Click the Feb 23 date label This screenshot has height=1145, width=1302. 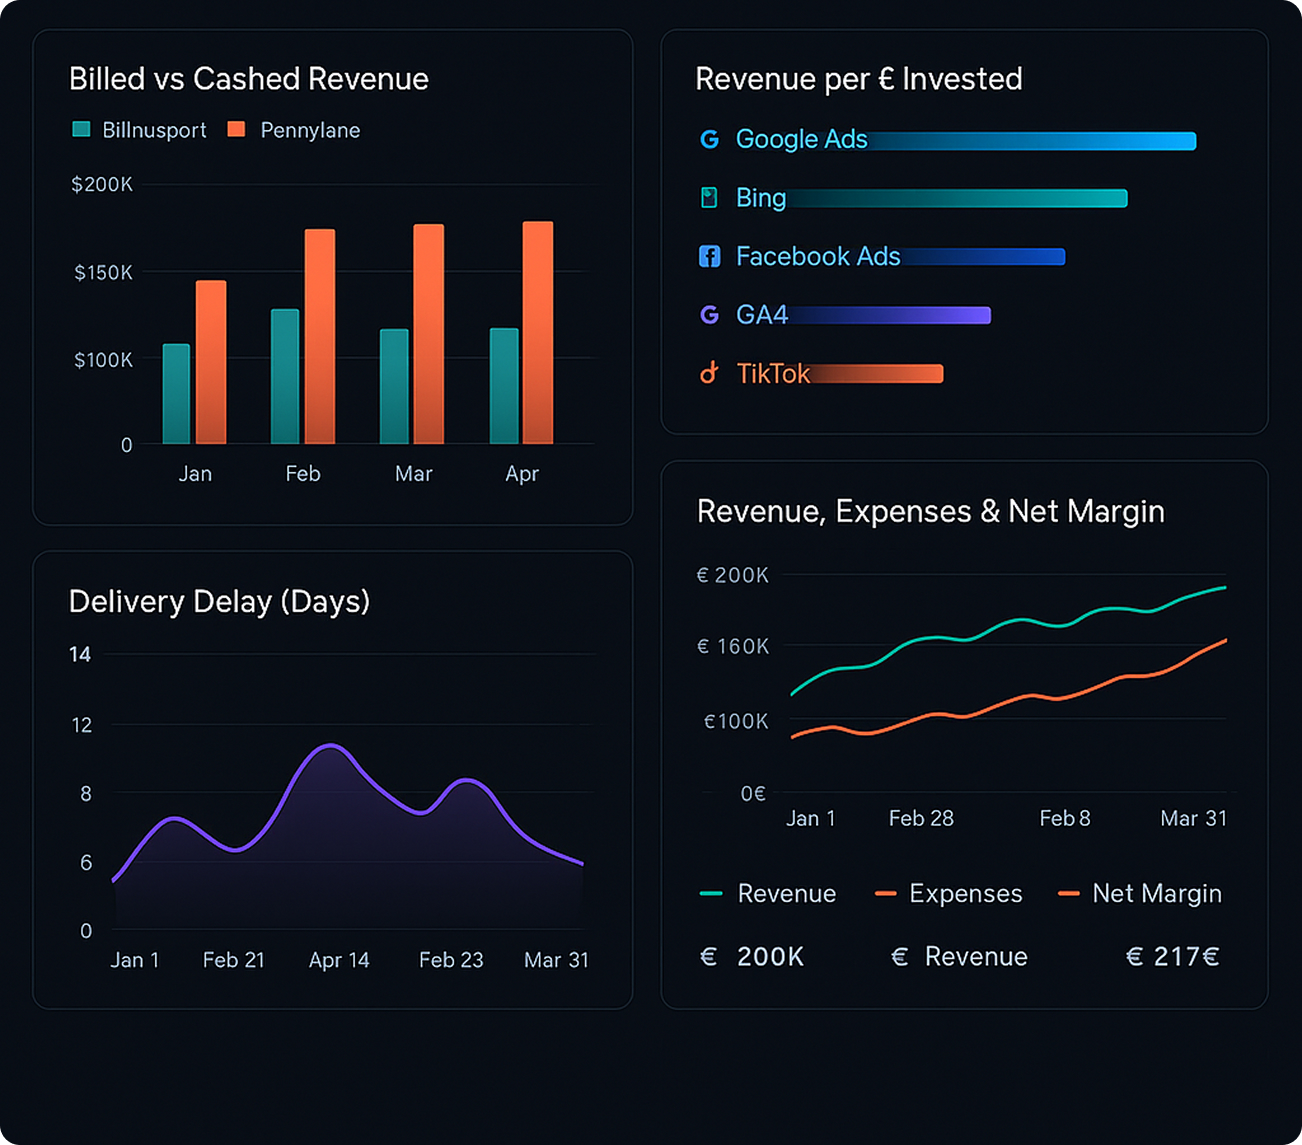[x=451, y=960]
